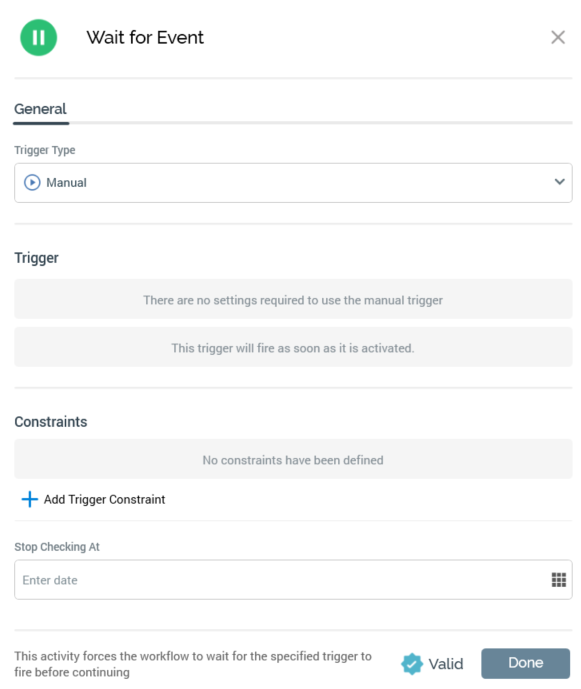Select the Constraints section heading
Viewport: 581px width, 689px height.
[51, 422]
